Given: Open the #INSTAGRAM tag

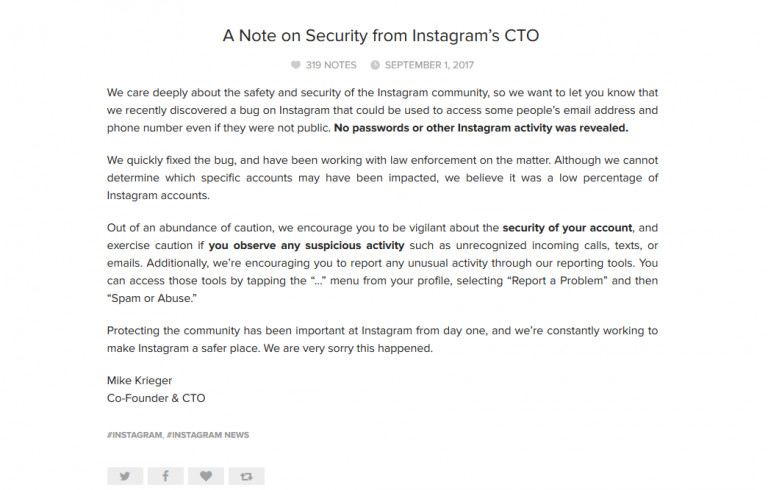Looking at the screenshot, I should pyautogui.click(x=134, y=435).
